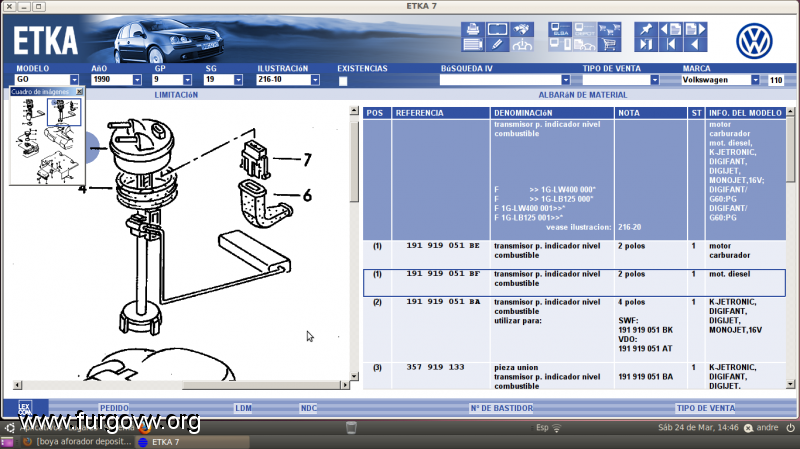The width and height of the screenshot is (800, 449).
Task: Click the multiple shopping carts icon
Action: (x=609, y=29)
